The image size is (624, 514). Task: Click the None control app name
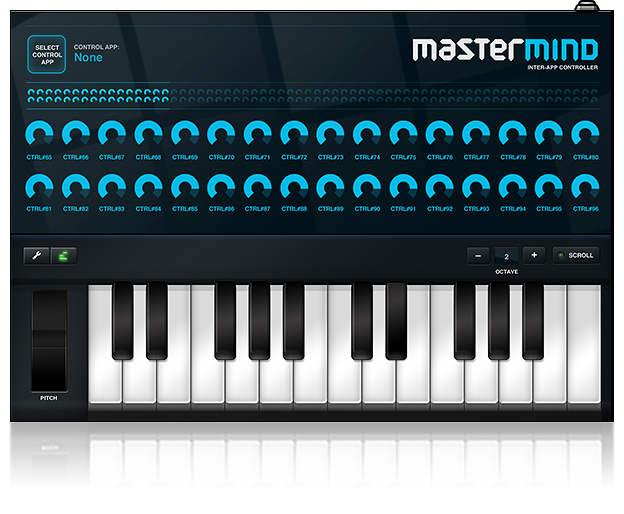point(88,58)
